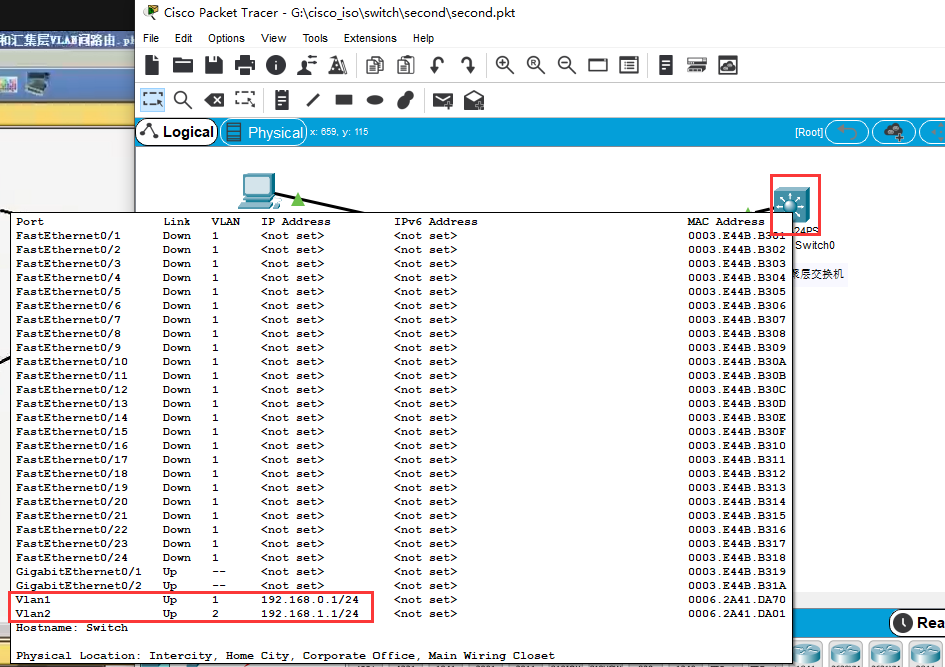Click the Hostname: Switch line

[x=72, y=627]
